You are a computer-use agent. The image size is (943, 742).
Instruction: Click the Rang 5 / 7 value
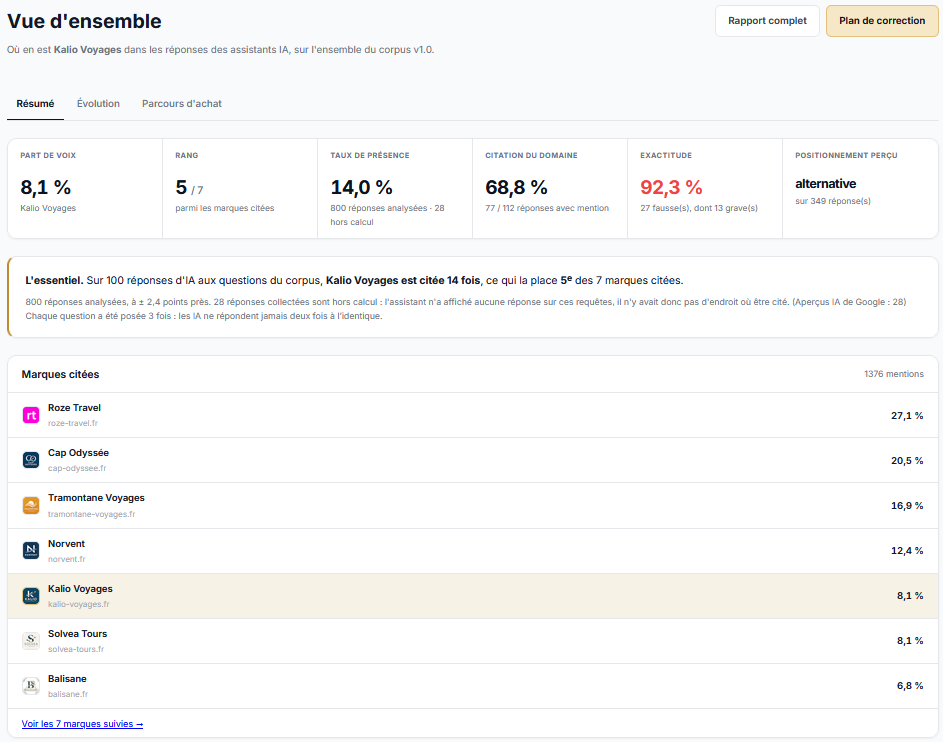tap(189, 188)
